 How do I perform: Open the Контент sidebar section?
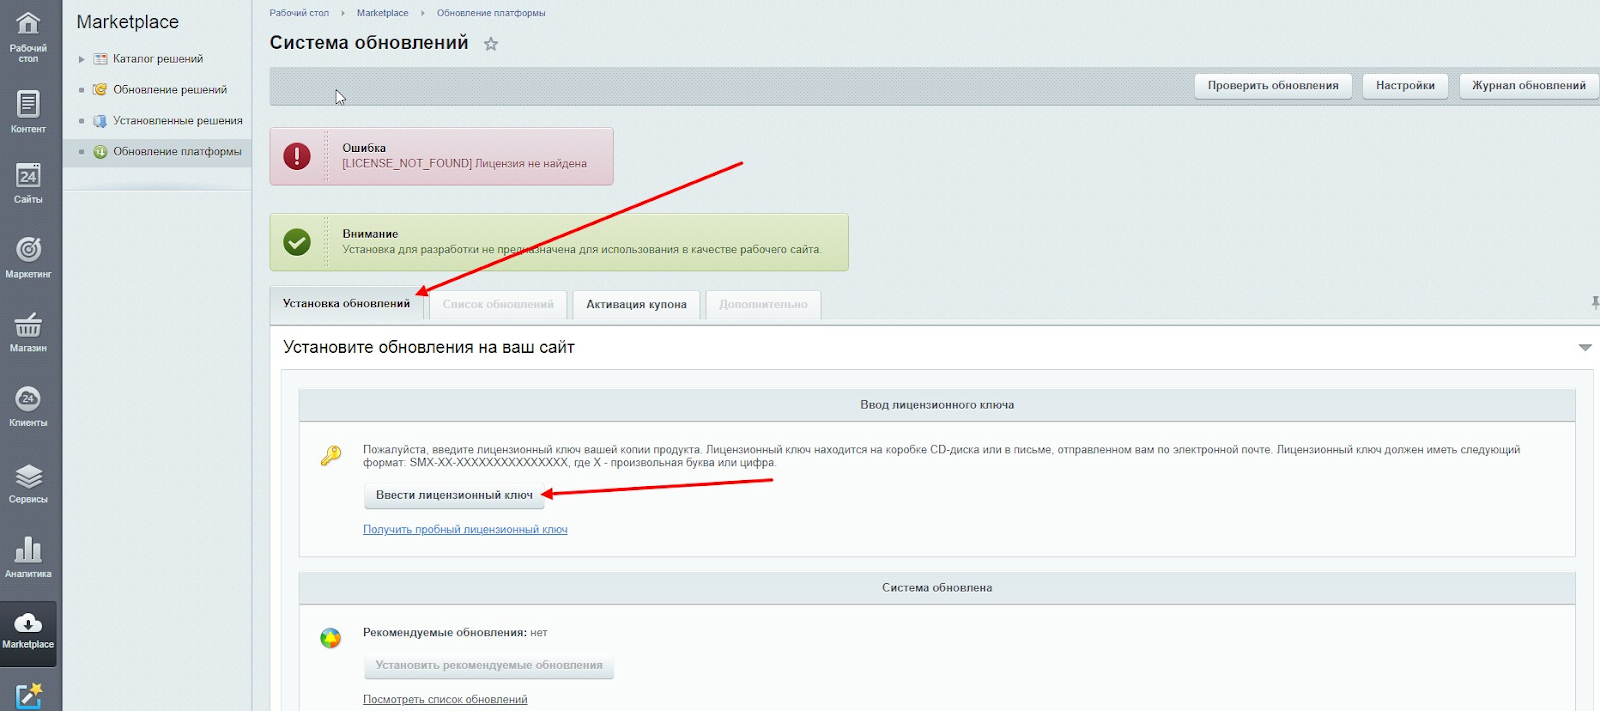click(28, 112)
